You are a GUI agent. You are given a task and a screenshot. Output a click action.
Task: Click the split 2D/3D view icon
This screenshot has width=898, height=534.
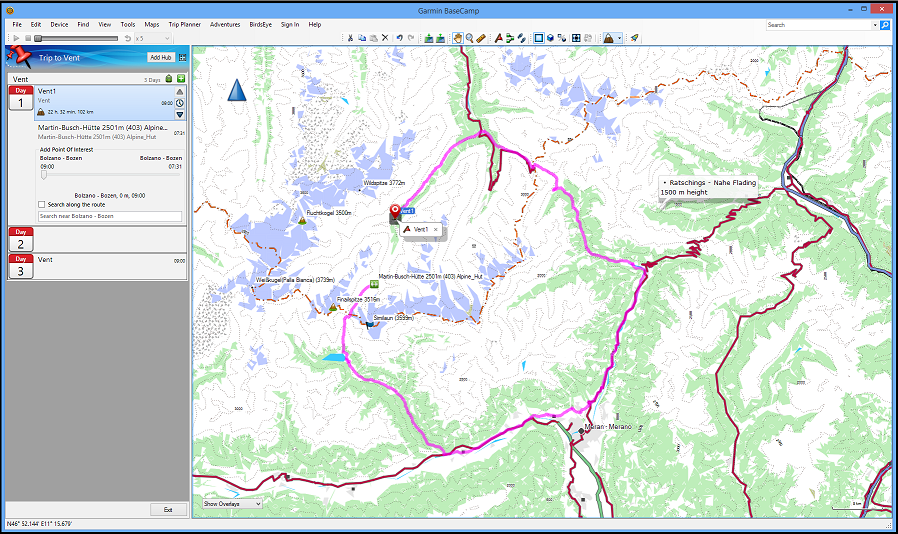562,38
